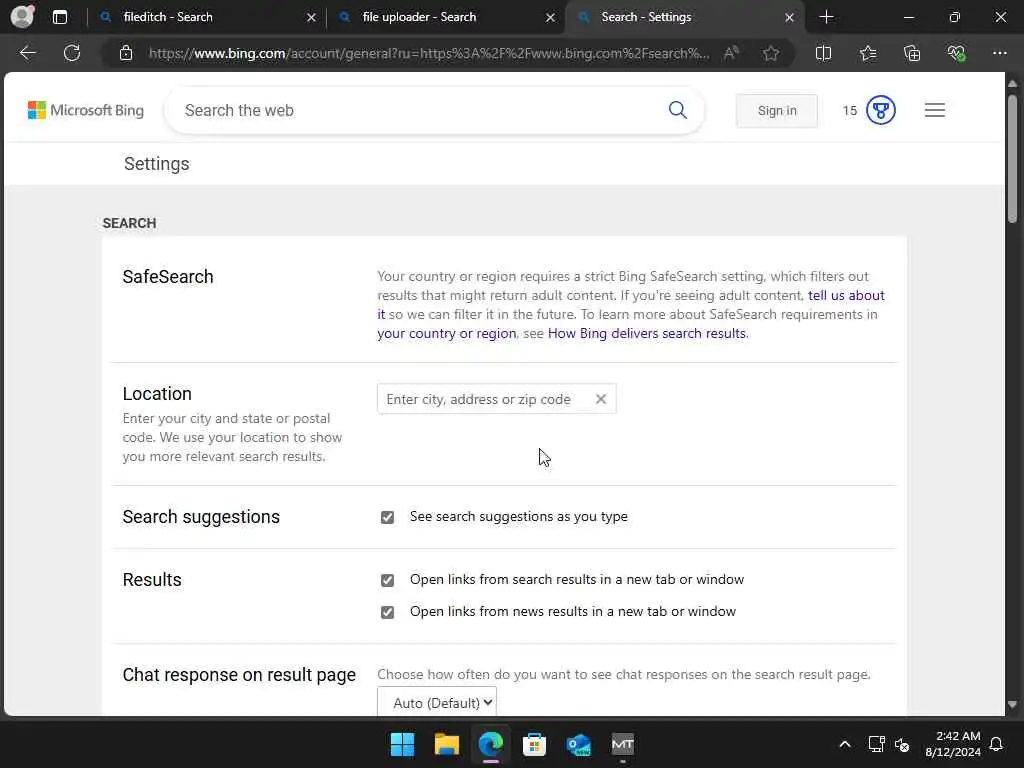
Task: Click the muted volume tray icon
Action: click(902, 744)
